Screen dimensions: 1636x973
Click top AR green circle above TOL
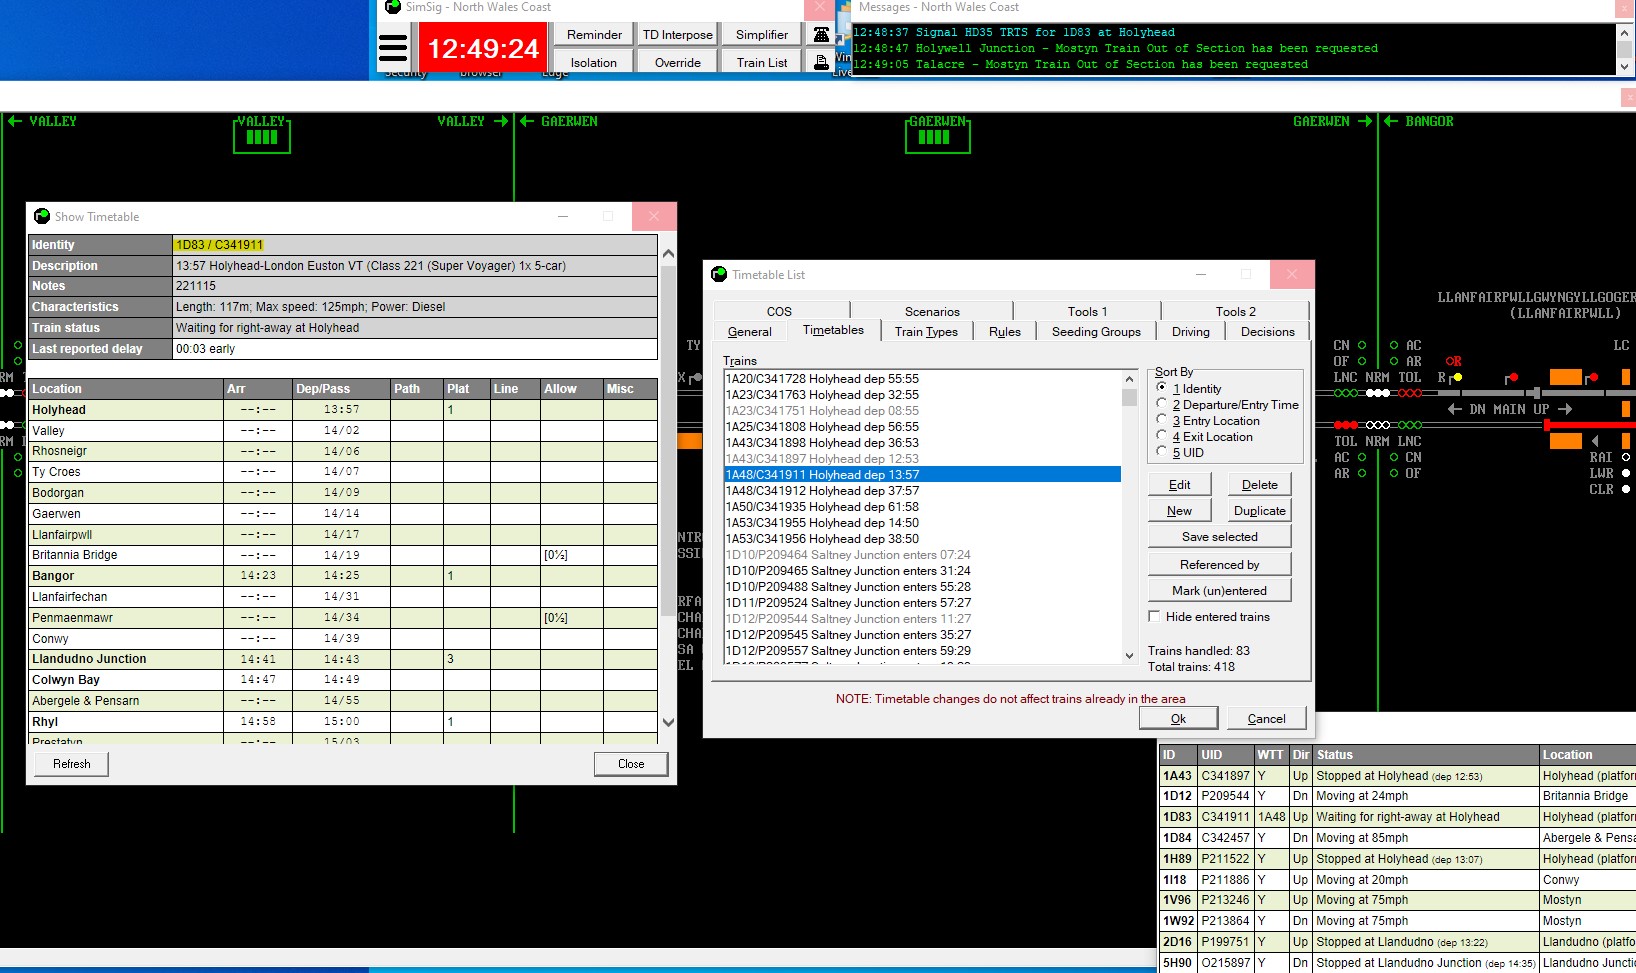(x=1394, y=361)
